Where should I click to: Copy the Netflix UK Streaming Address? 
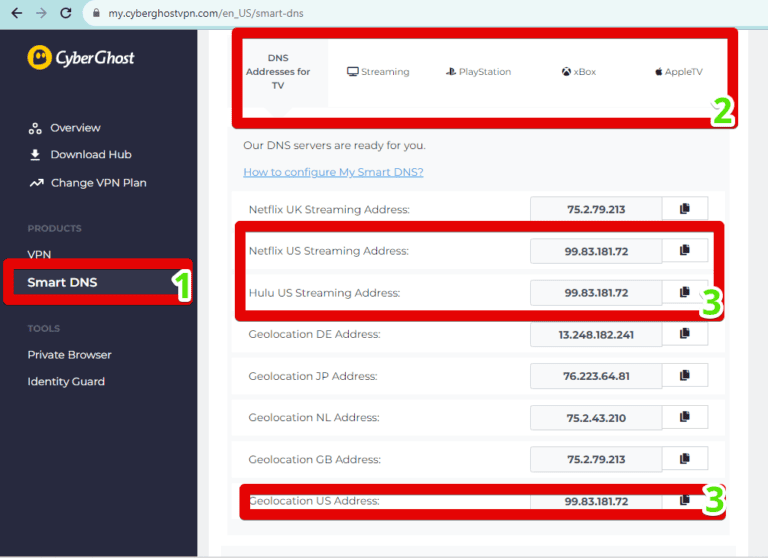(685, 209)
